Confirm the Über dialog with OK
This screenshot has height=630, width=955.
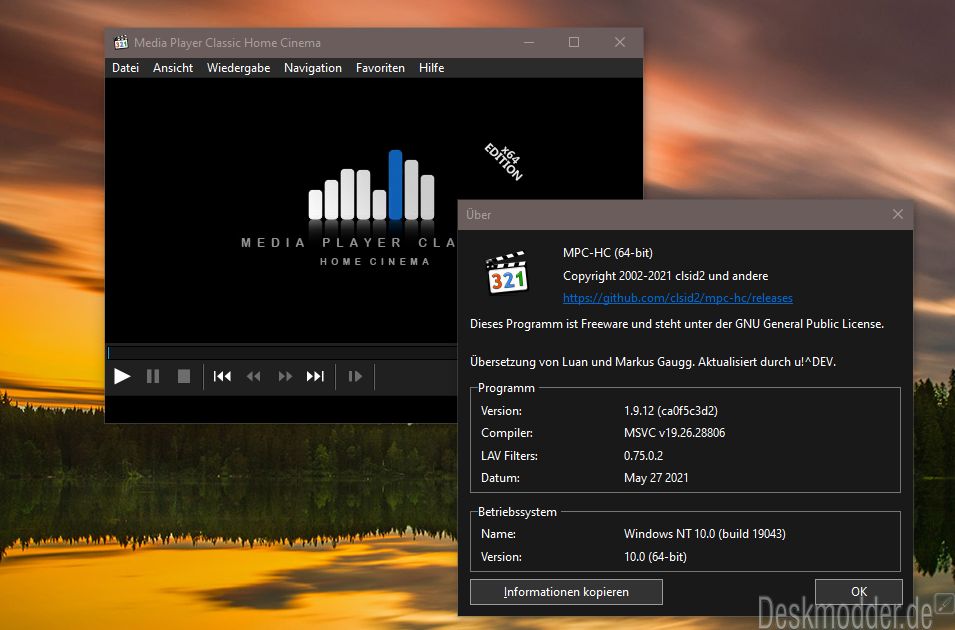tap(859, 592)
